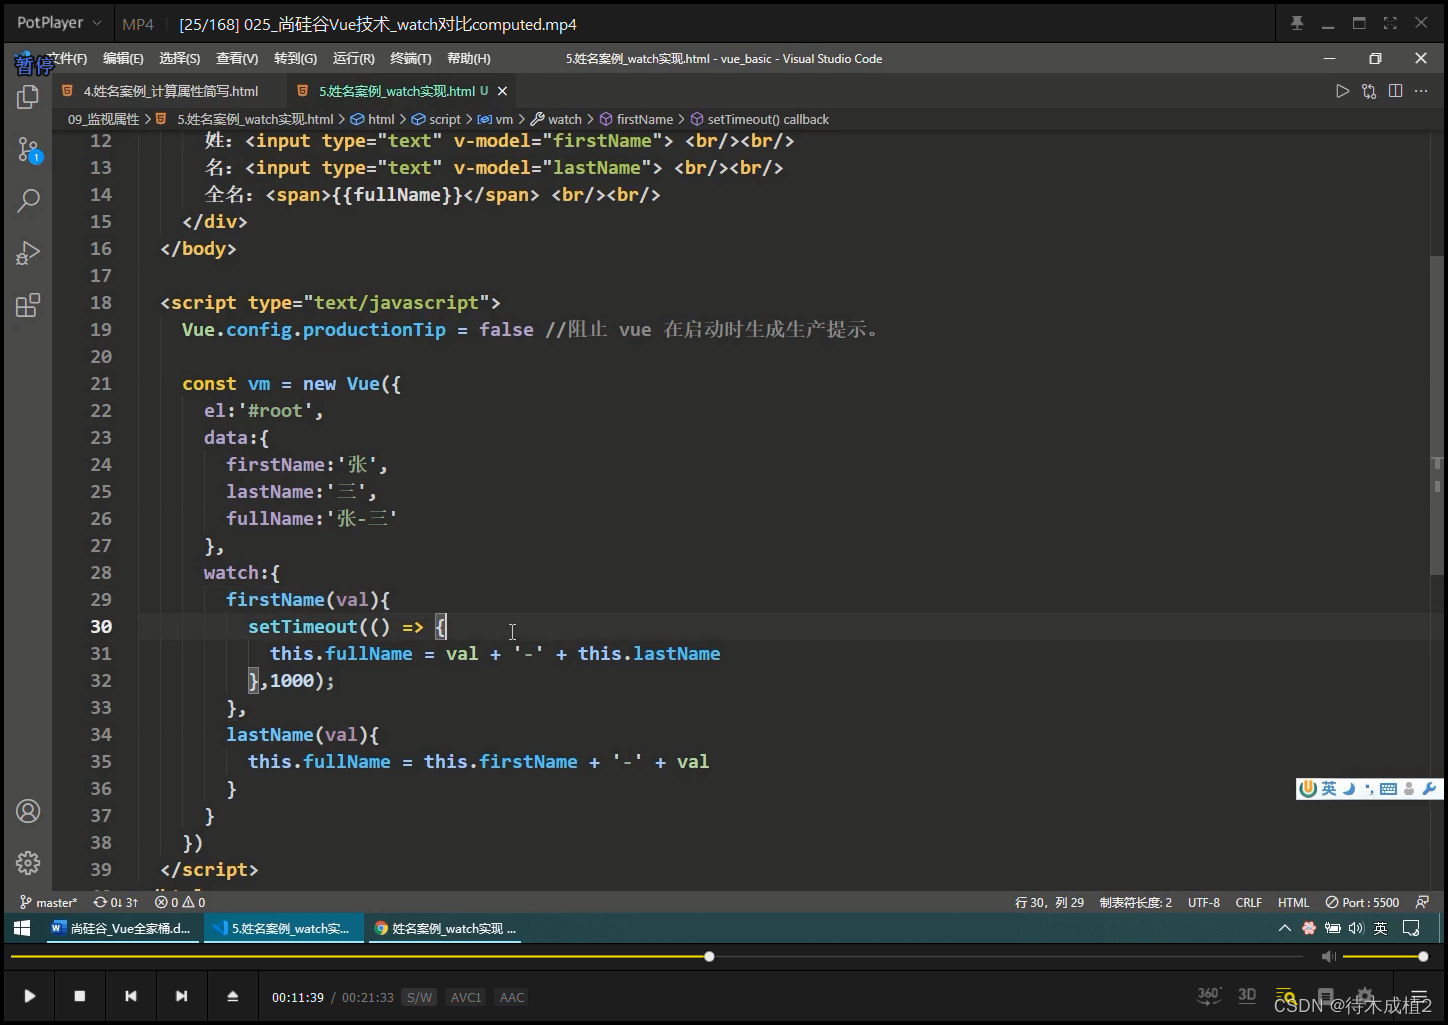This screenshot has height=1025, width=1448.
Task: Click the feedback icon in VS Code status bar
Action: coord(1422,902)
